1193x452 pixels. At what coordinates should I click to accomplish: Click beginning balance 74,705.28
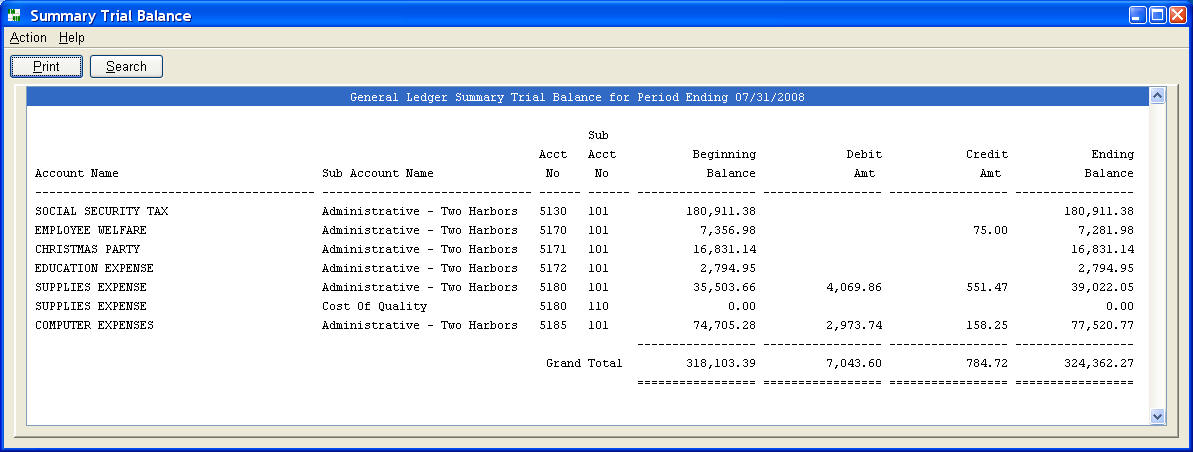pyautogui.click(x=724, y=326)
